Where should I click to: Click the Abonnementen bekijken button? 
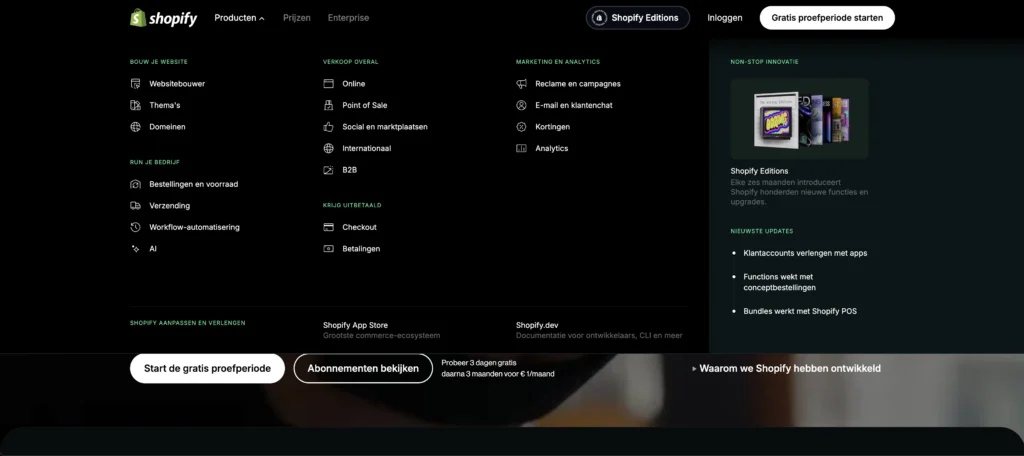pos(363,368)
